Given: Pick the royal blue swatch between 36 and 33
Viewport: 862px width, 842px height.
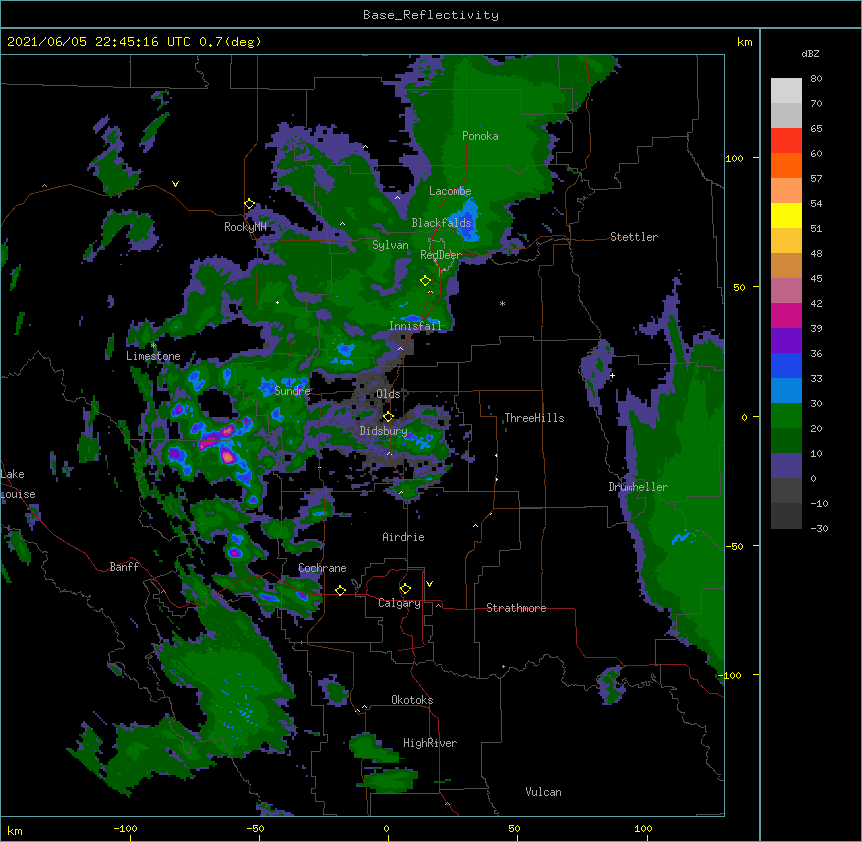Looking at the screenshot, I should tap(786, 365).
